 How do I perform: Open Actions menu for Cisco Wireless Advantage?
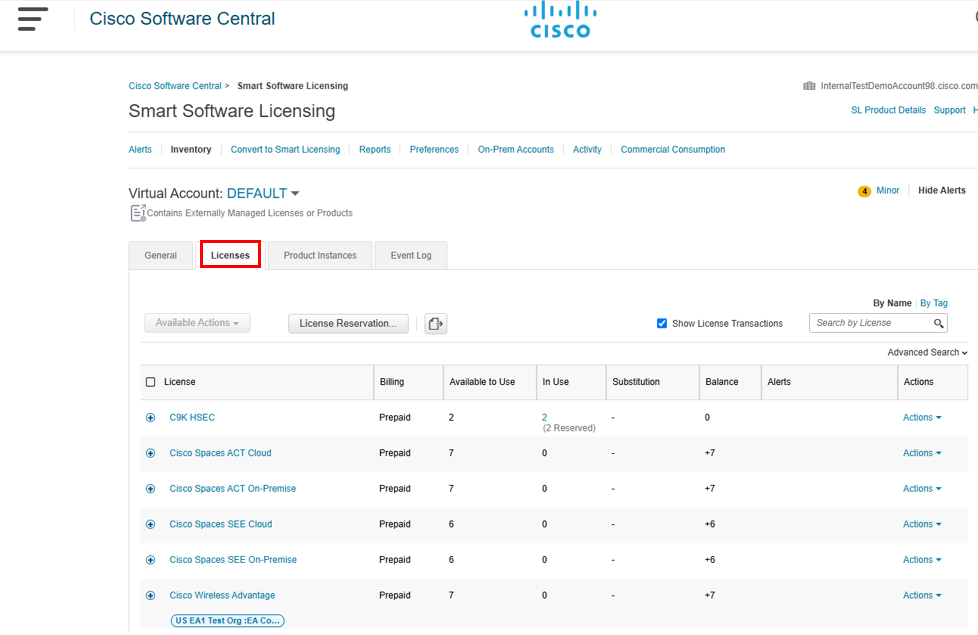click(x=922, y=595)
